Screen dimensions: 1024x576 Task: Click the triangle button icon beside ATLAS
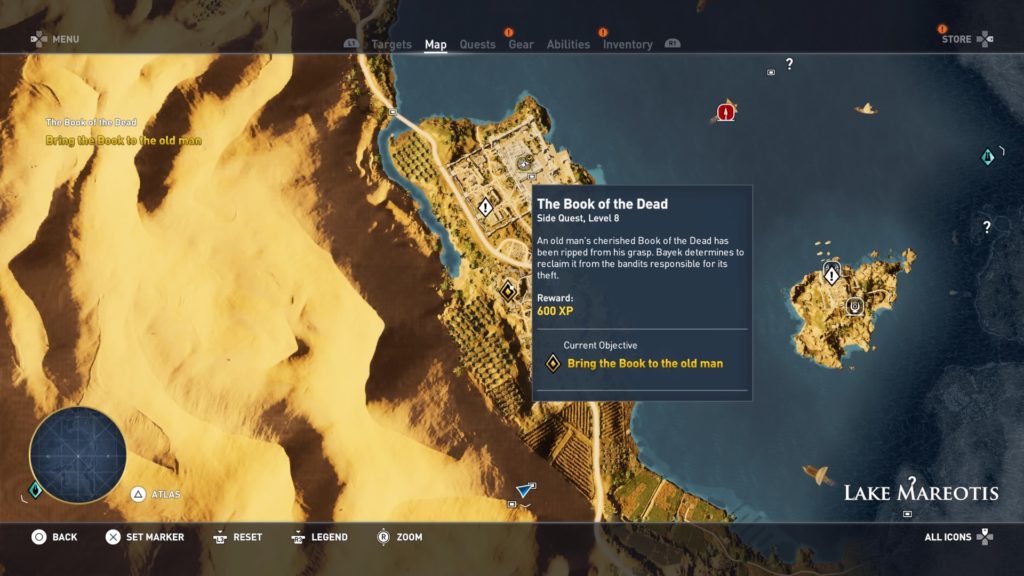[x=138, y=494]
